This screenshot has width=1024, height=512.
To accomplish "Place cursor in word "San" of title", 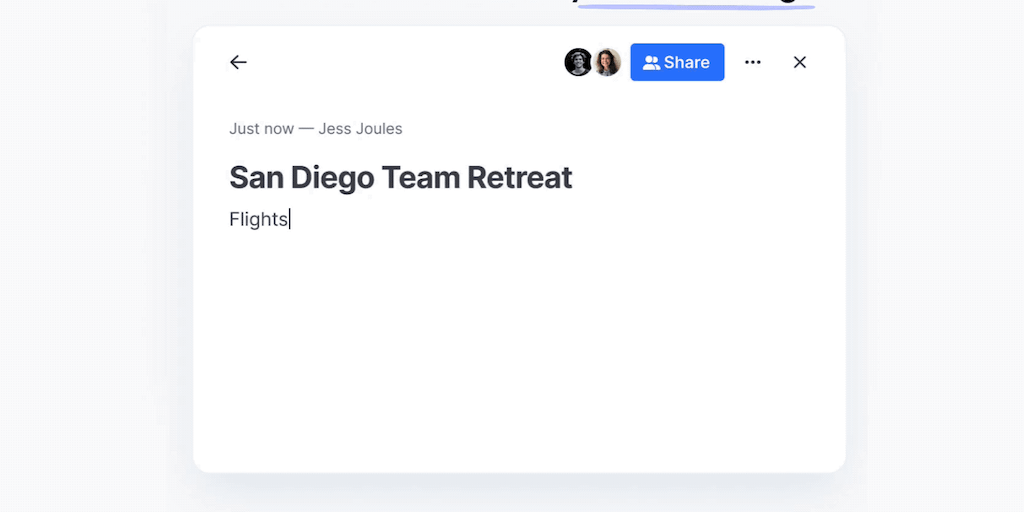I will tap(256, 178).
